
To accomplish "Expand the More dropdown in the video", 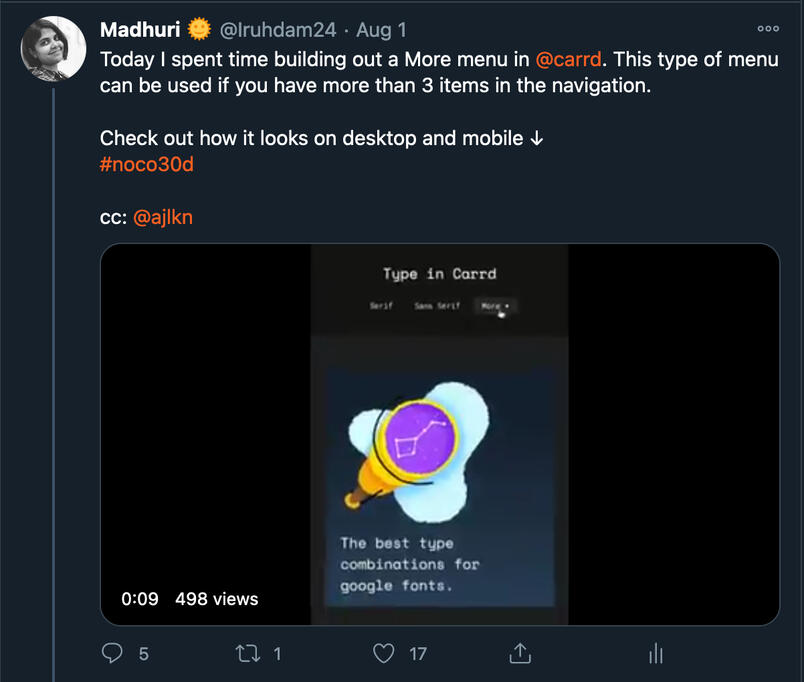I will [x=495, y=306].
